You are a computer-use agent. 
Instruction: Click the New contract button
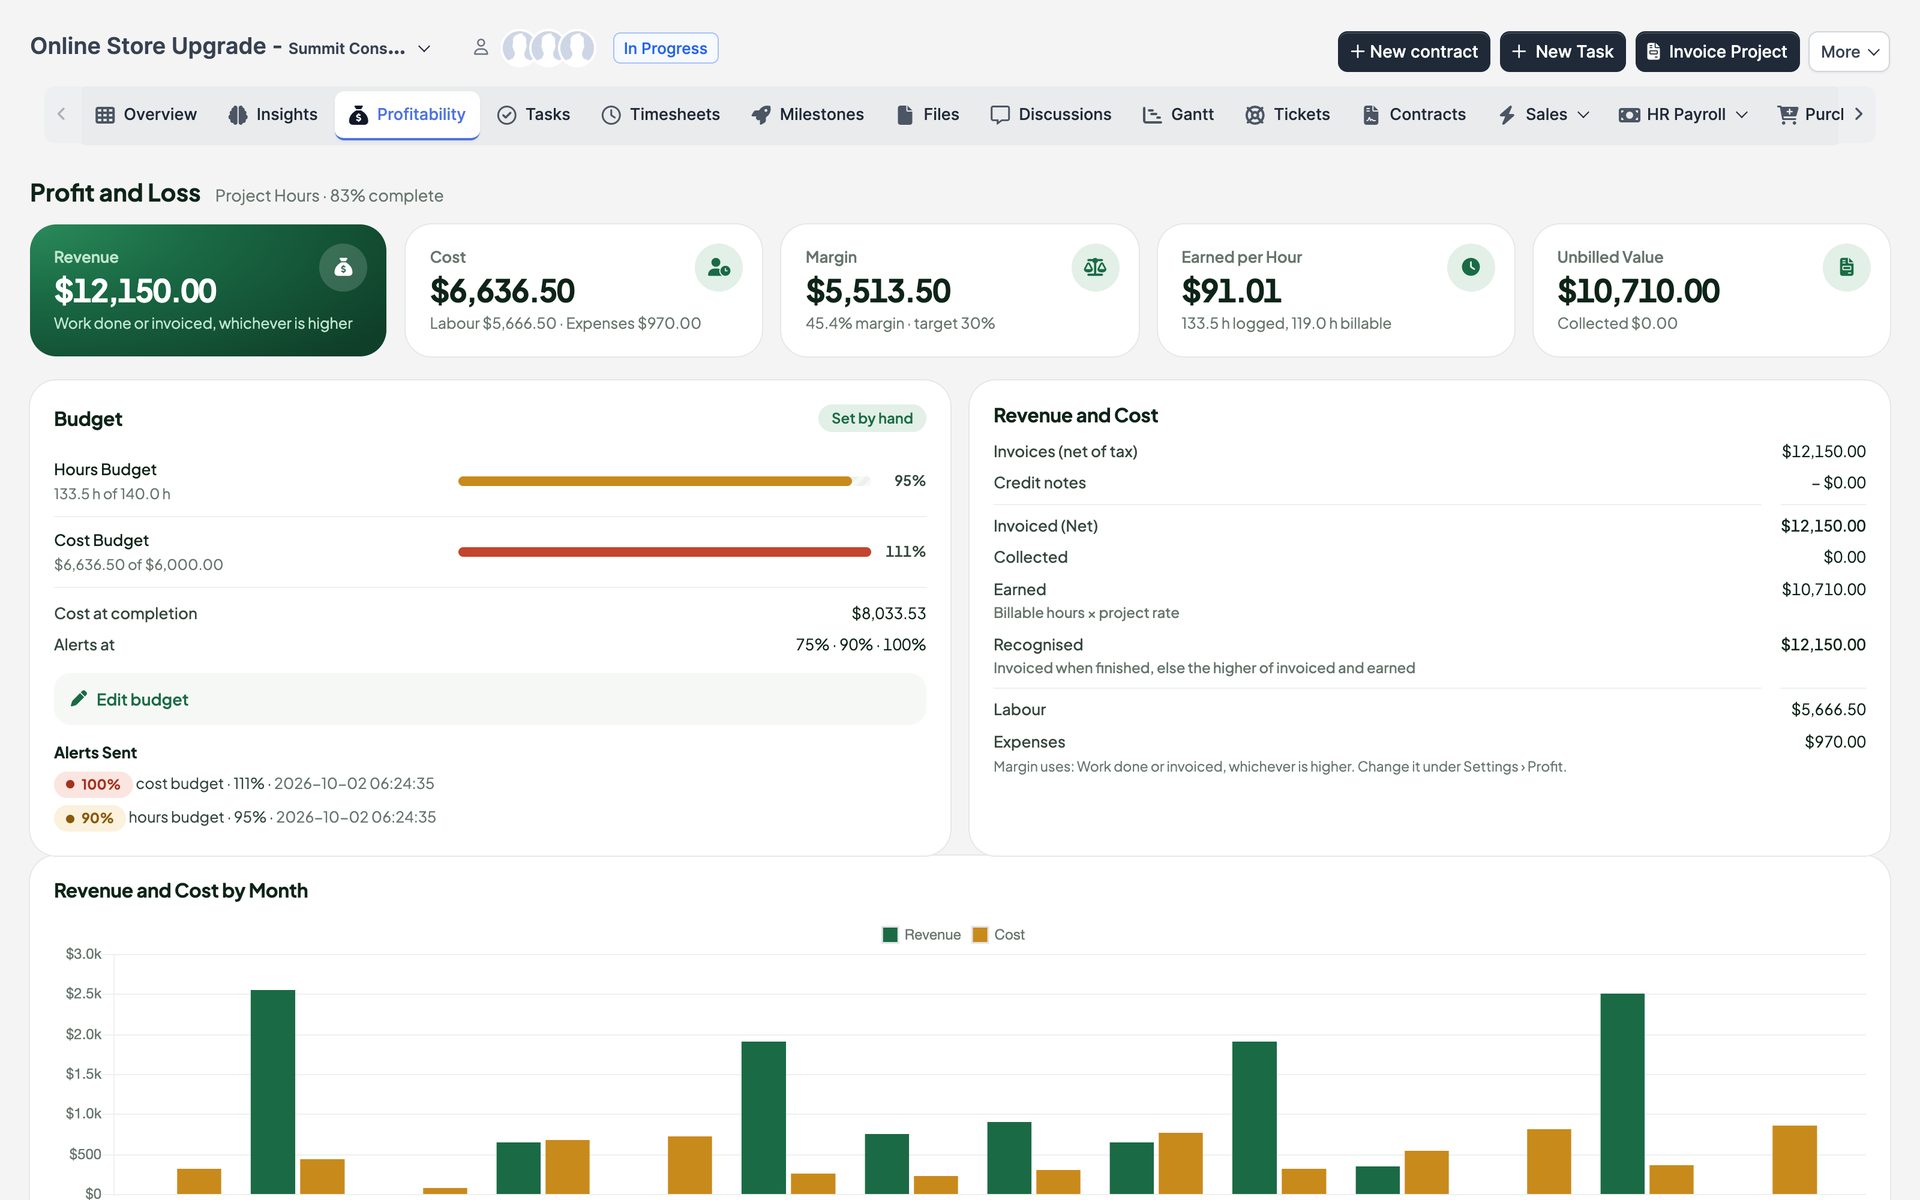point(1413,51)
